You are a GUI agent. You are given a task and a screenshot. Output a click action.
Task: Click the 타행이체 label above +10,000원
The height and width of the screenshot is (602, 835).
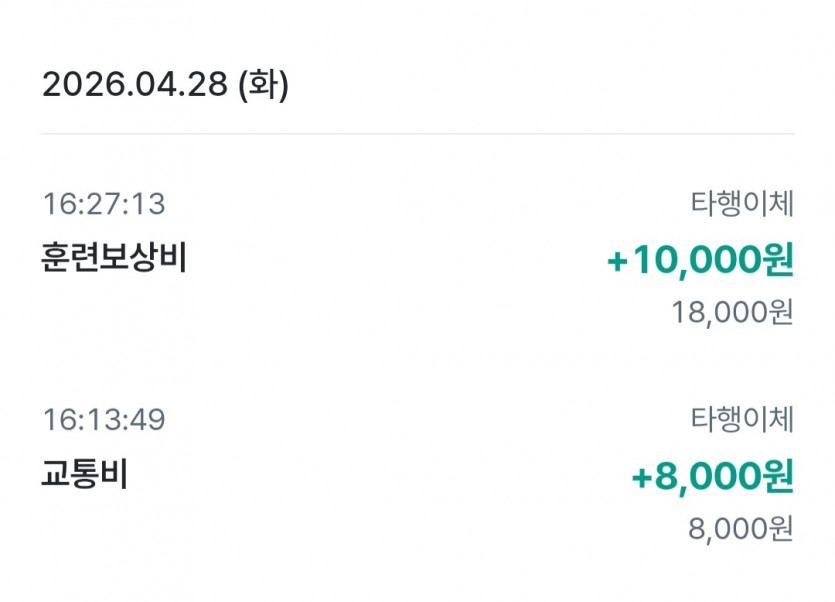coord(741,204)
